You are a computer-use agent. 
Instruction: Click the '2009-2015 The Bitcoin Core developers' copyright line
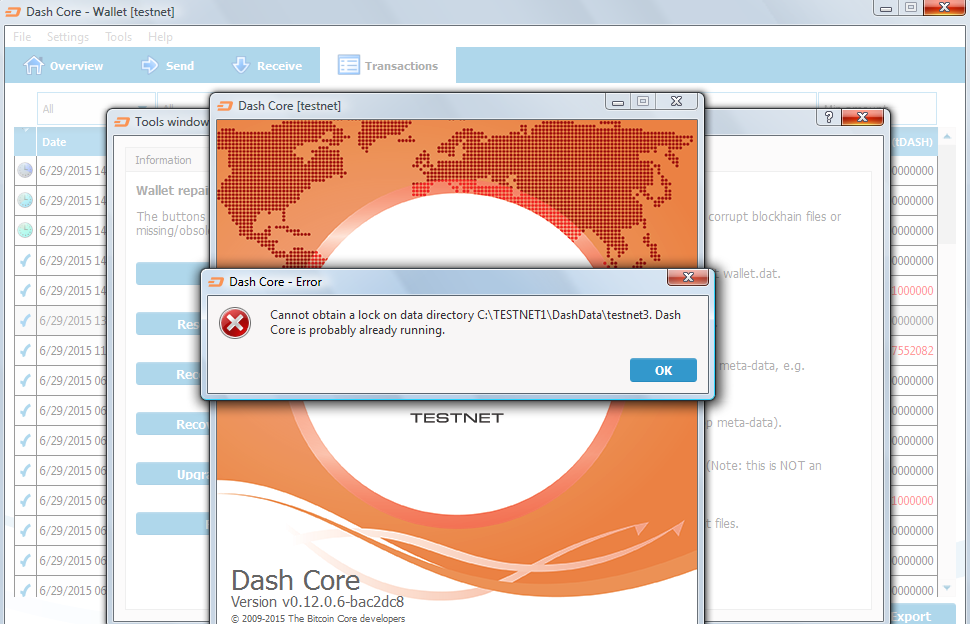318,618
